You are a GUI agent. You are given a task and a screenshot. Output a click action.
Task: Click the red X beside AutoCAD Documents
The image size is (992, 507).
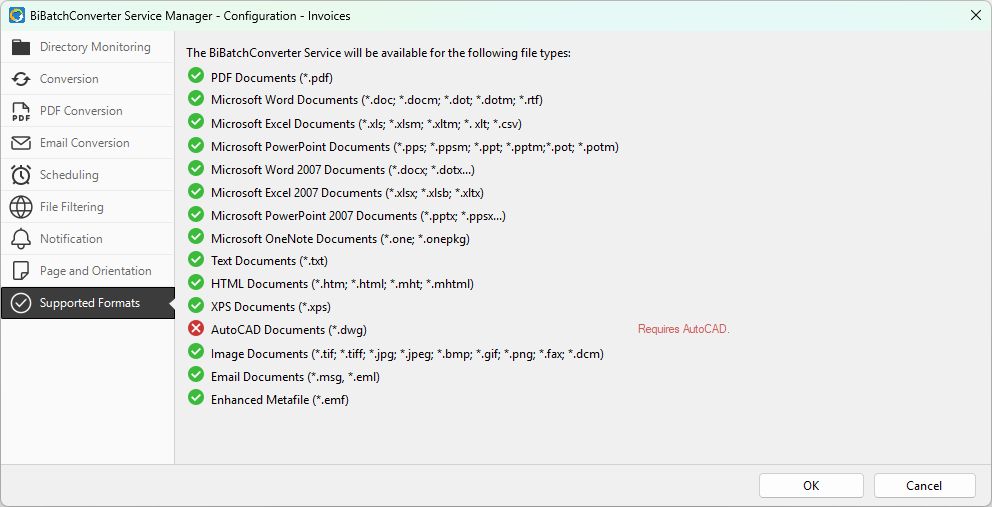tap(196, 329)
